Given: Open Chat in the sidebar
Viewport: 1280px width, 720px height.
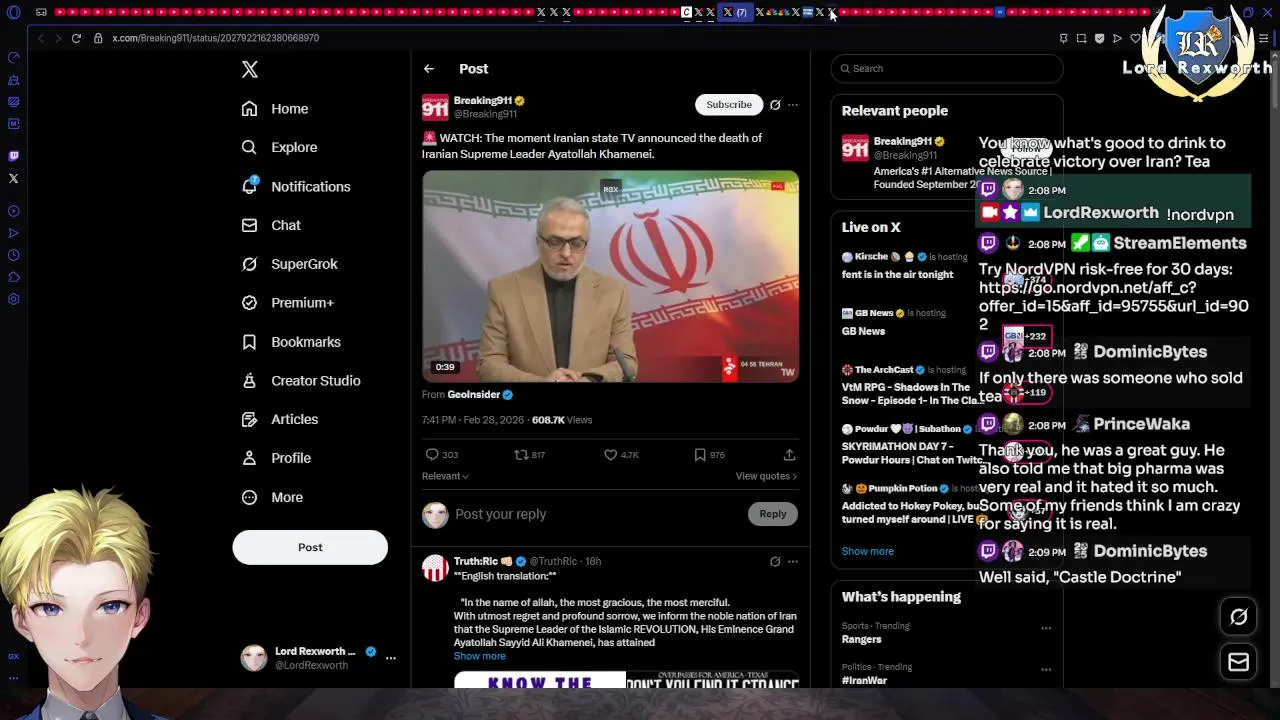Looking at the screenshot, I should tap(271, 225).
